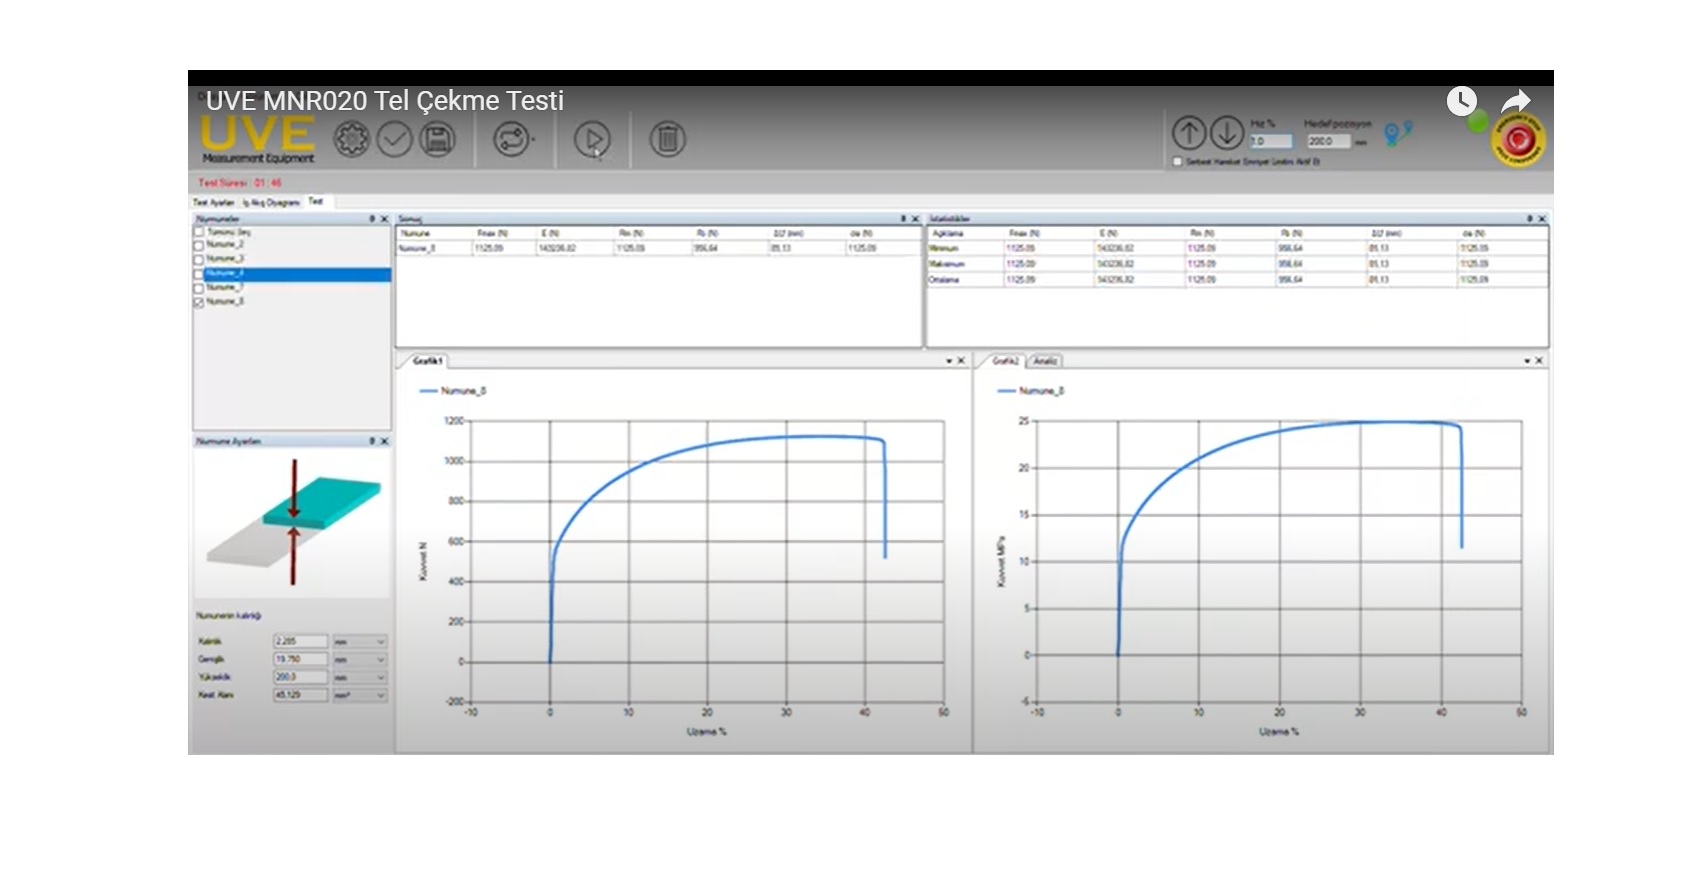Click the Minimum row in statistics table
Screen dimensions: 1704x874
(x=1237, y=248)
